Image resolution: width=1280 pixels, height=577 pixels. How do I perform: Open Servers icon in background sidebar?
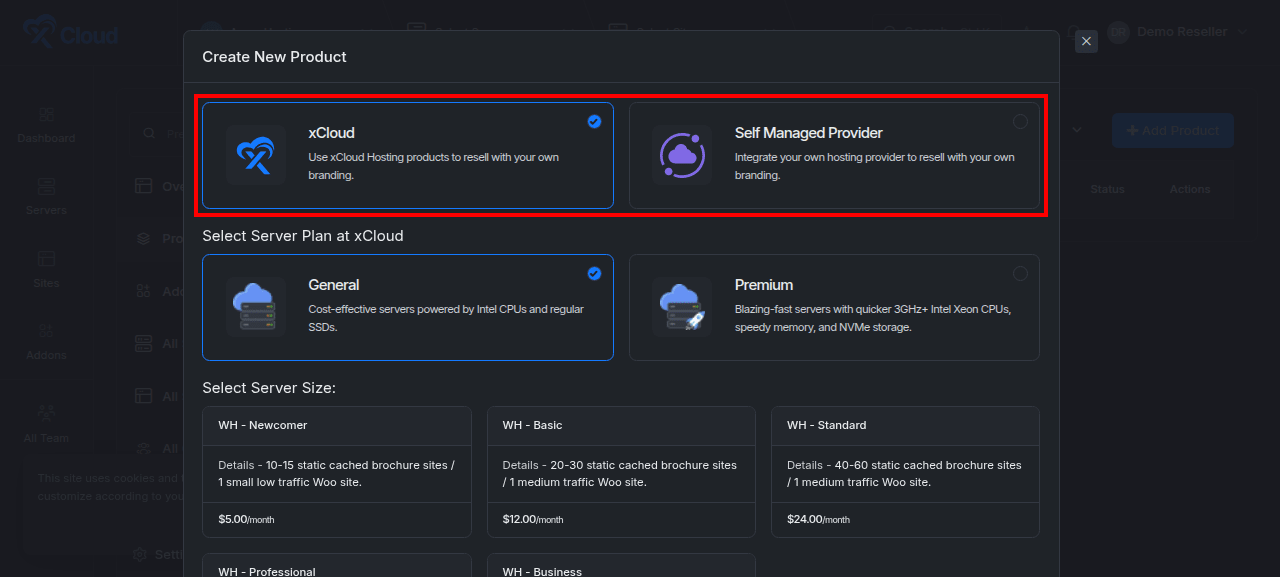tap(46, 187)
